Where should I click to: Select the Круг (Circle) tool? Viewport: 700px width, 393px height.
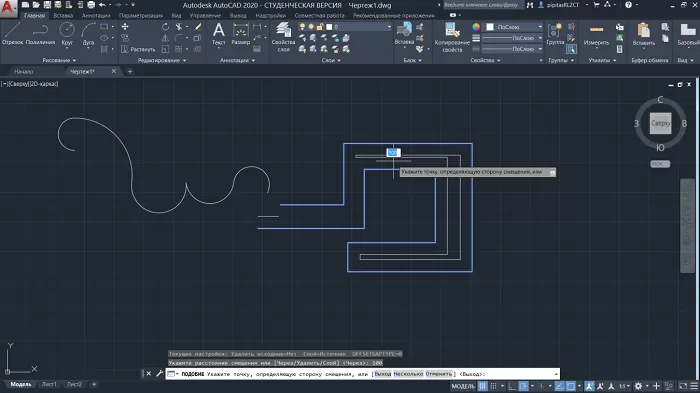(x=67, y=33)
